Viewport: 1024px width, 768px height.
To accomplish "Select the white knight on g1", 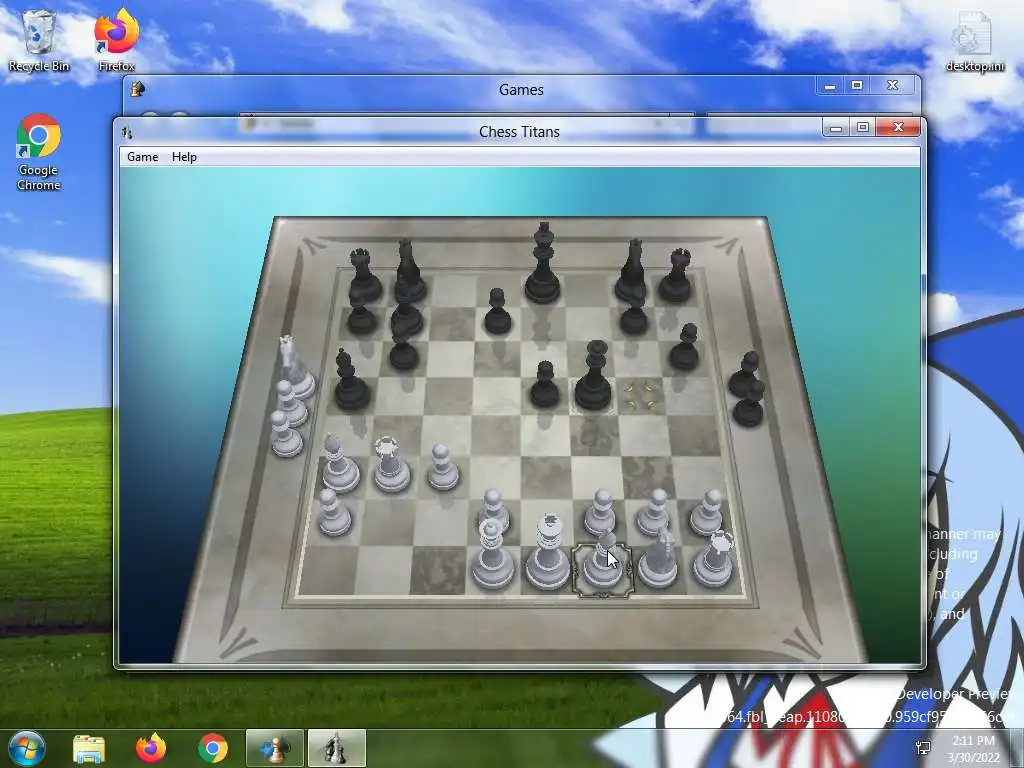I will pos(658,562).
